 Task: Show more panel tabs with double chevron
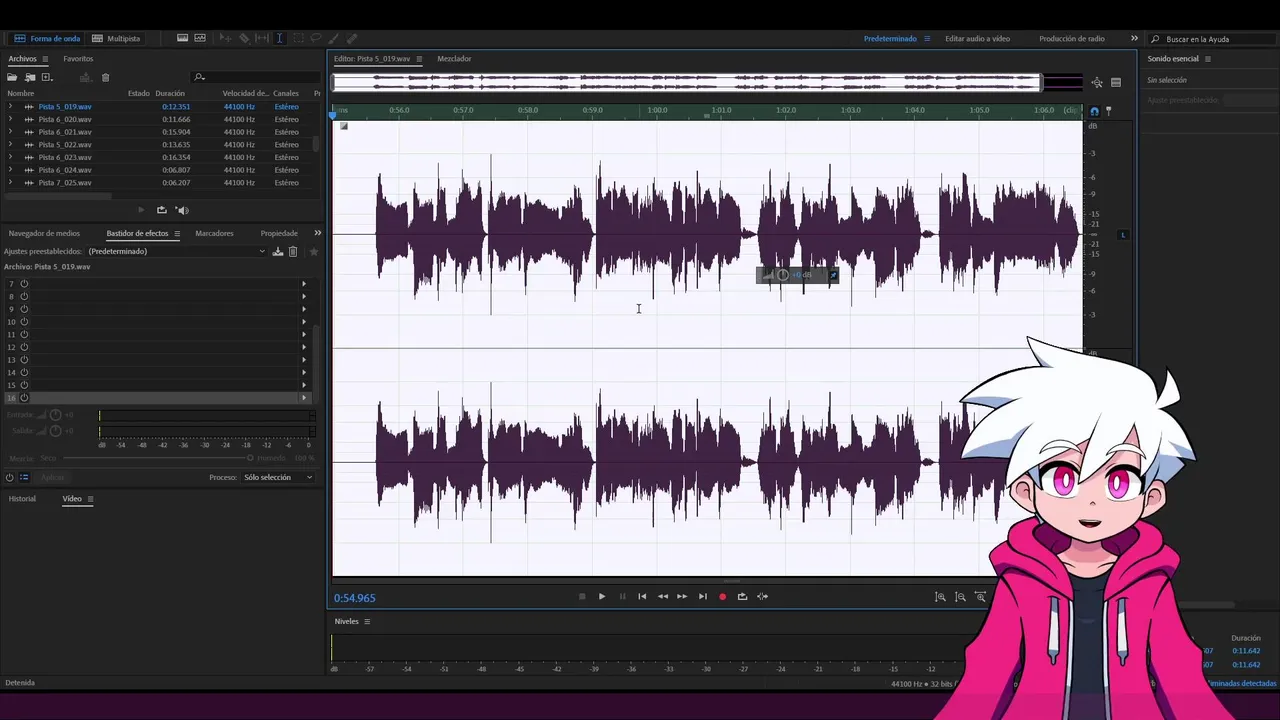tap(318, 233)
